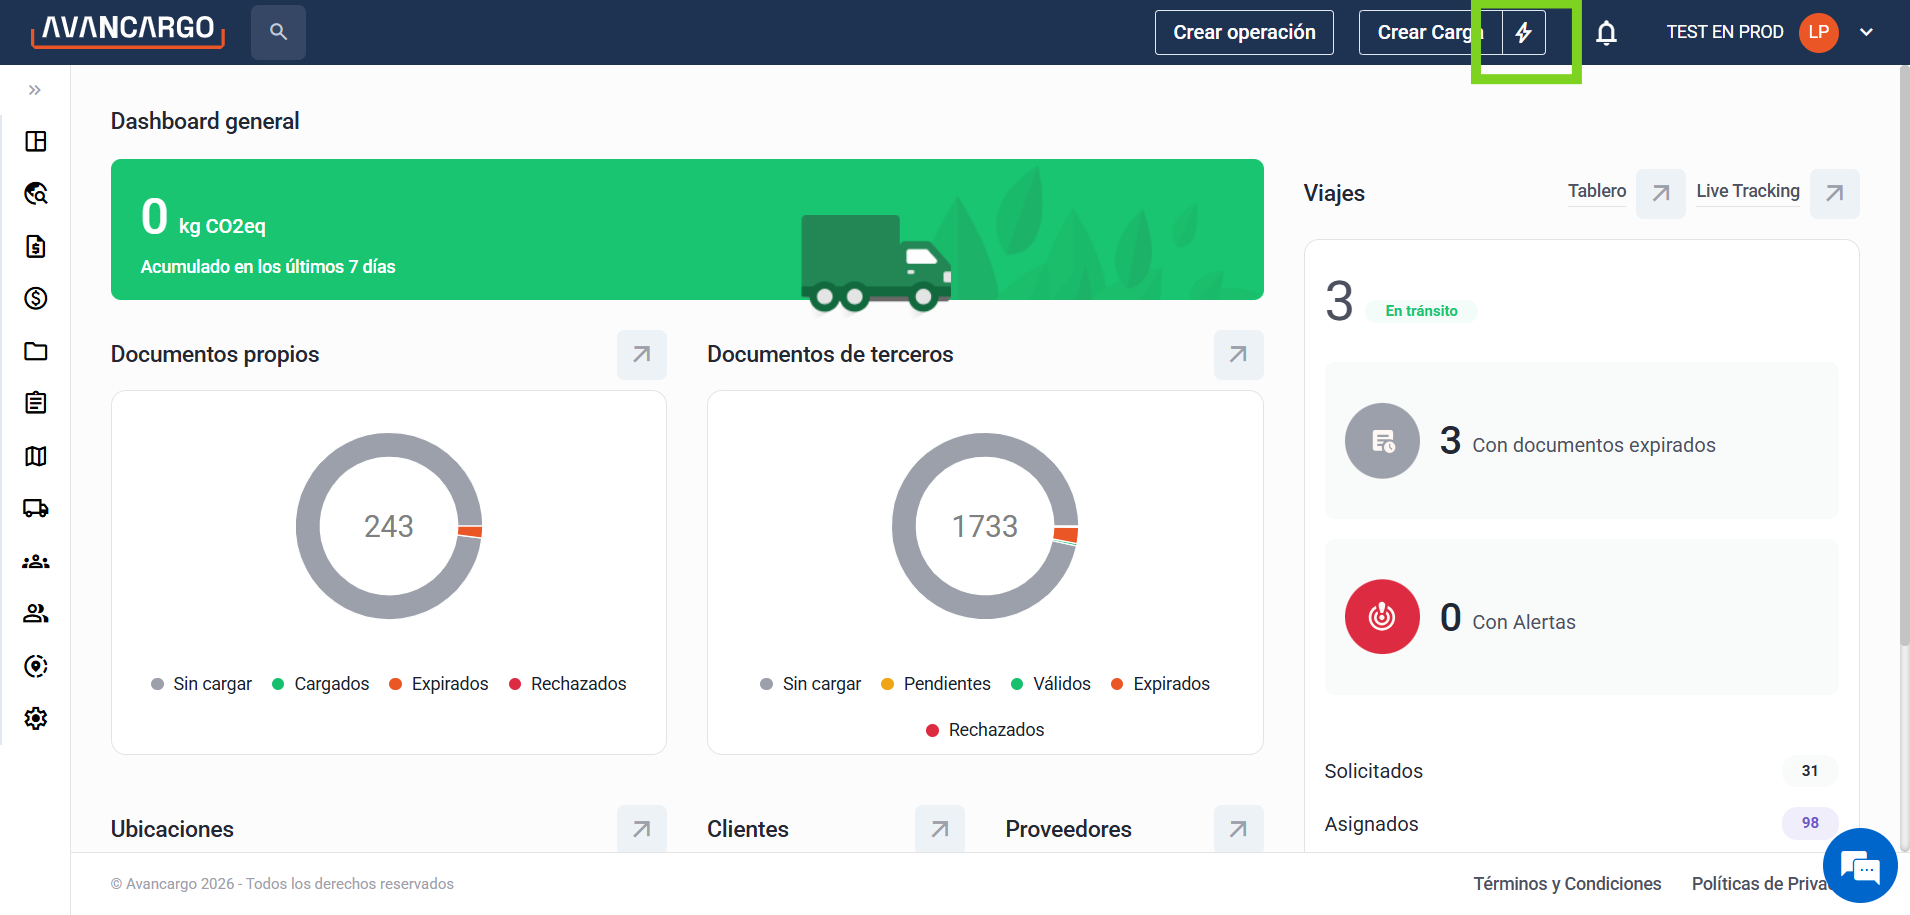Open the Tablero link in Viajes
This screenshot has width=1910, height=915.
[1597, 191]
